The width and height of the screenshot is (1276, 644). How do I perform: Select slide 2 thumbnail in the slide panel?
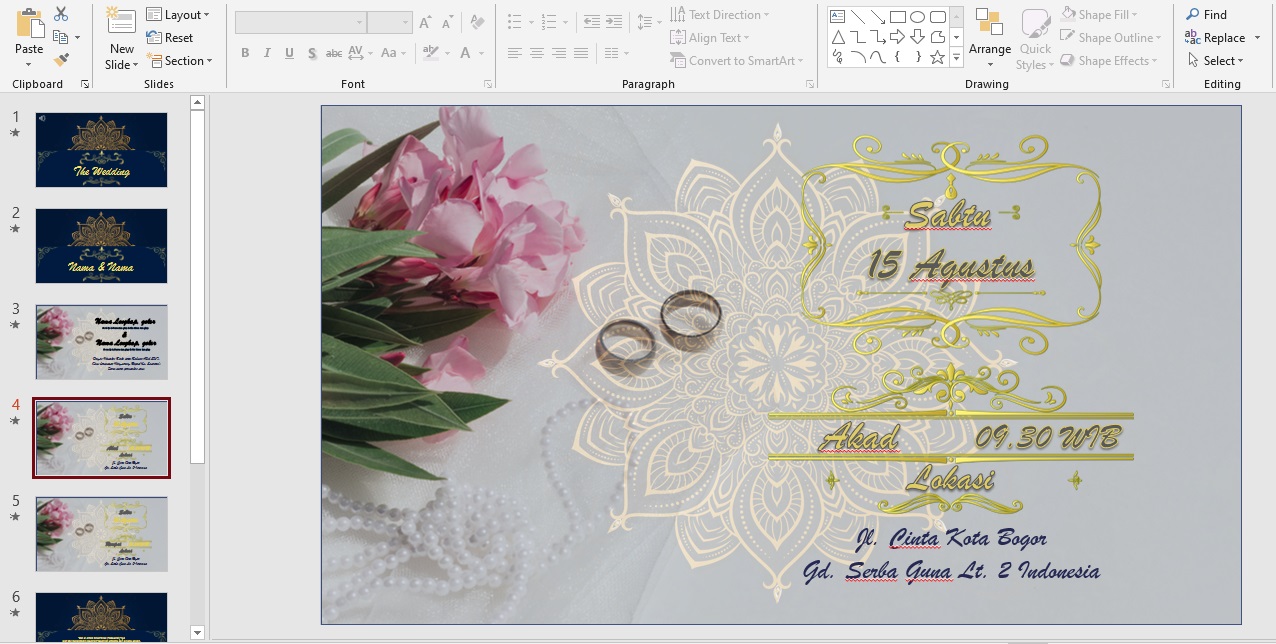[x=100, y=245]
